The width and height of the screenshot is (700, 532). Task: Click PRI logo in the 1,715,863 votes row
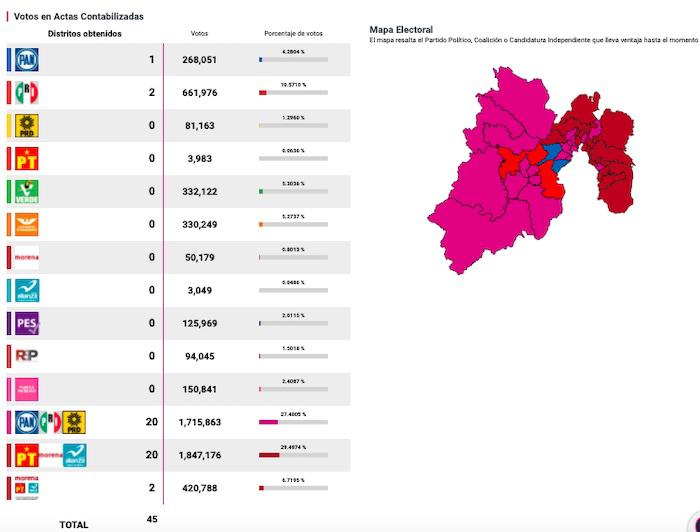50,423
